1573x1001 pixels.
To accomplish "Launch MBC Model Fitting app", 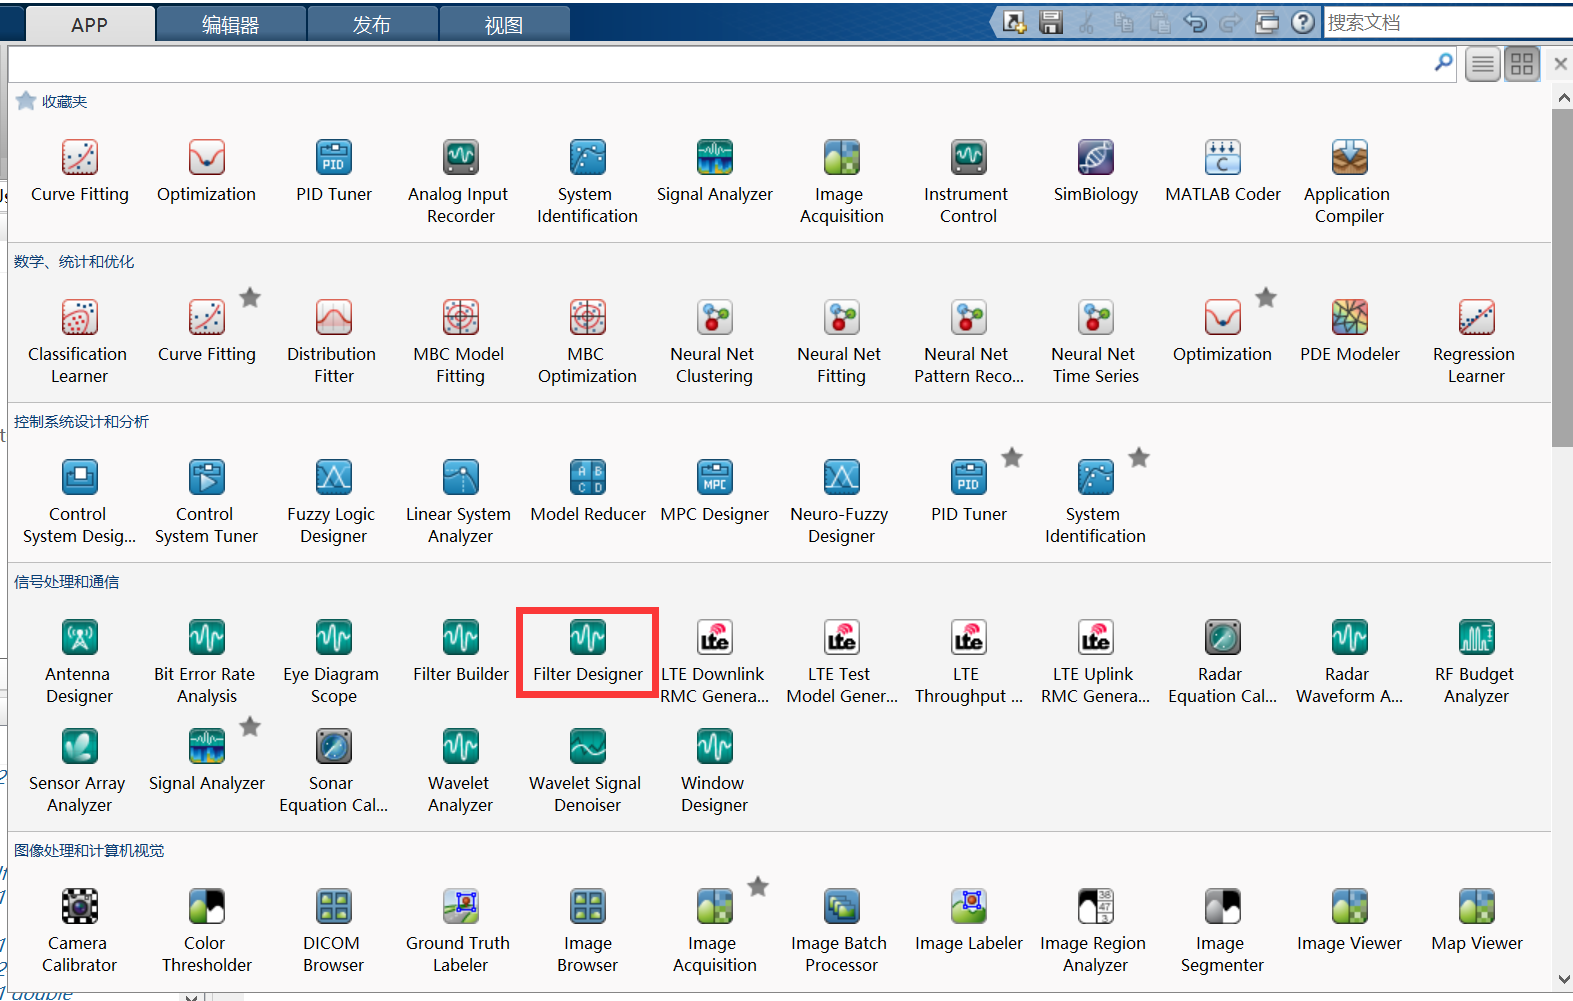I will tap(460, 342).
